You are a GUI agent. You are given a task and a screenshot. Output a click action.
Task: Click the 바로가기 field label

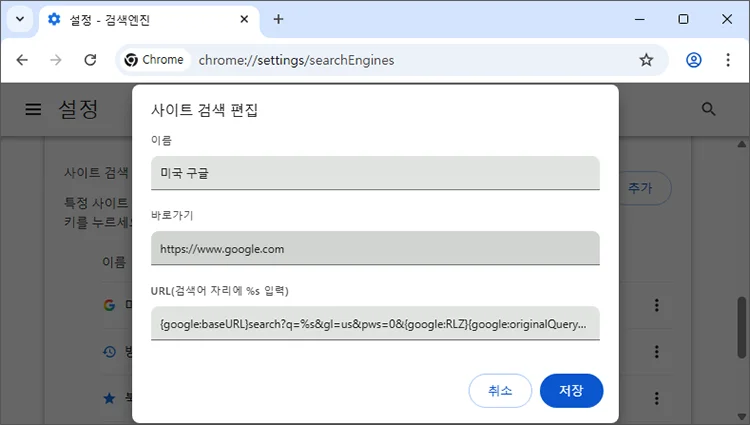point(172,216)
